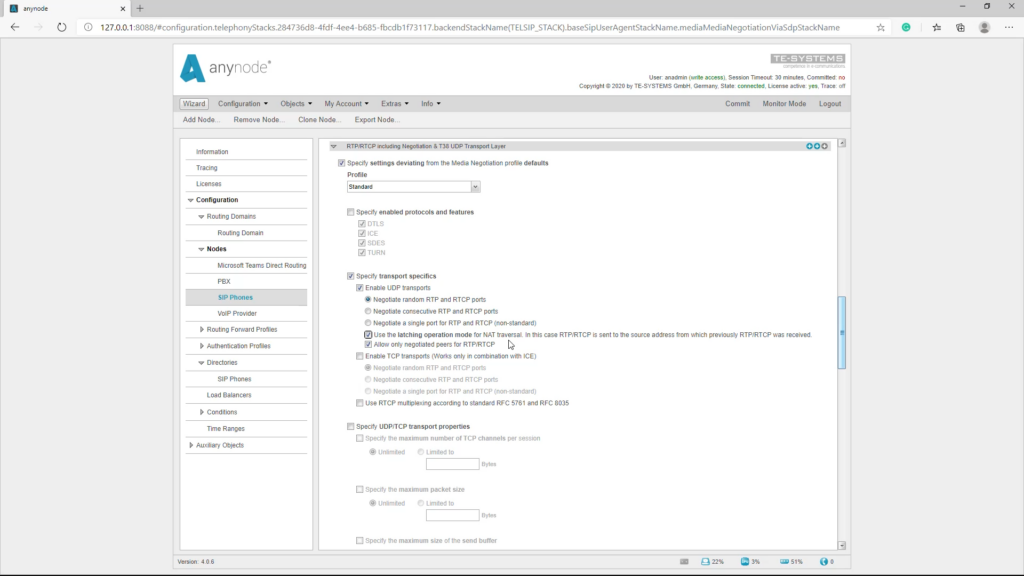Collapse the Routing Domains tree node
Screen dimensions: 1024x576
click(x=201, y=216)
